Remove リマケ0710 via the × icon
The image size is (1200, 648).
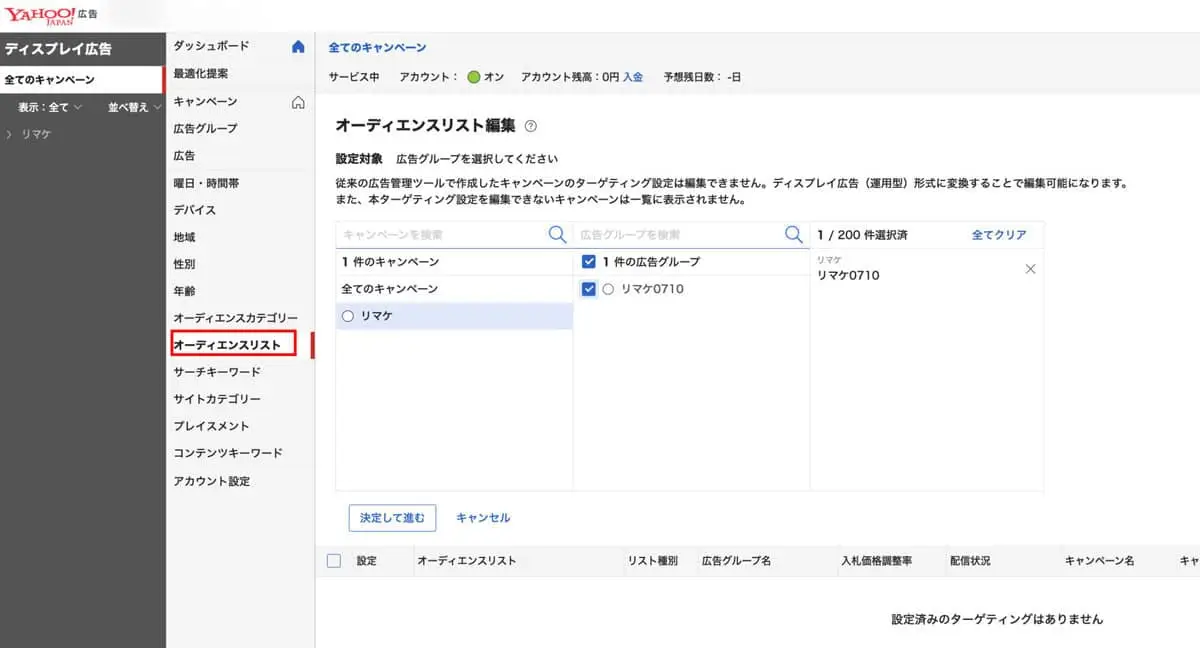1031,268
